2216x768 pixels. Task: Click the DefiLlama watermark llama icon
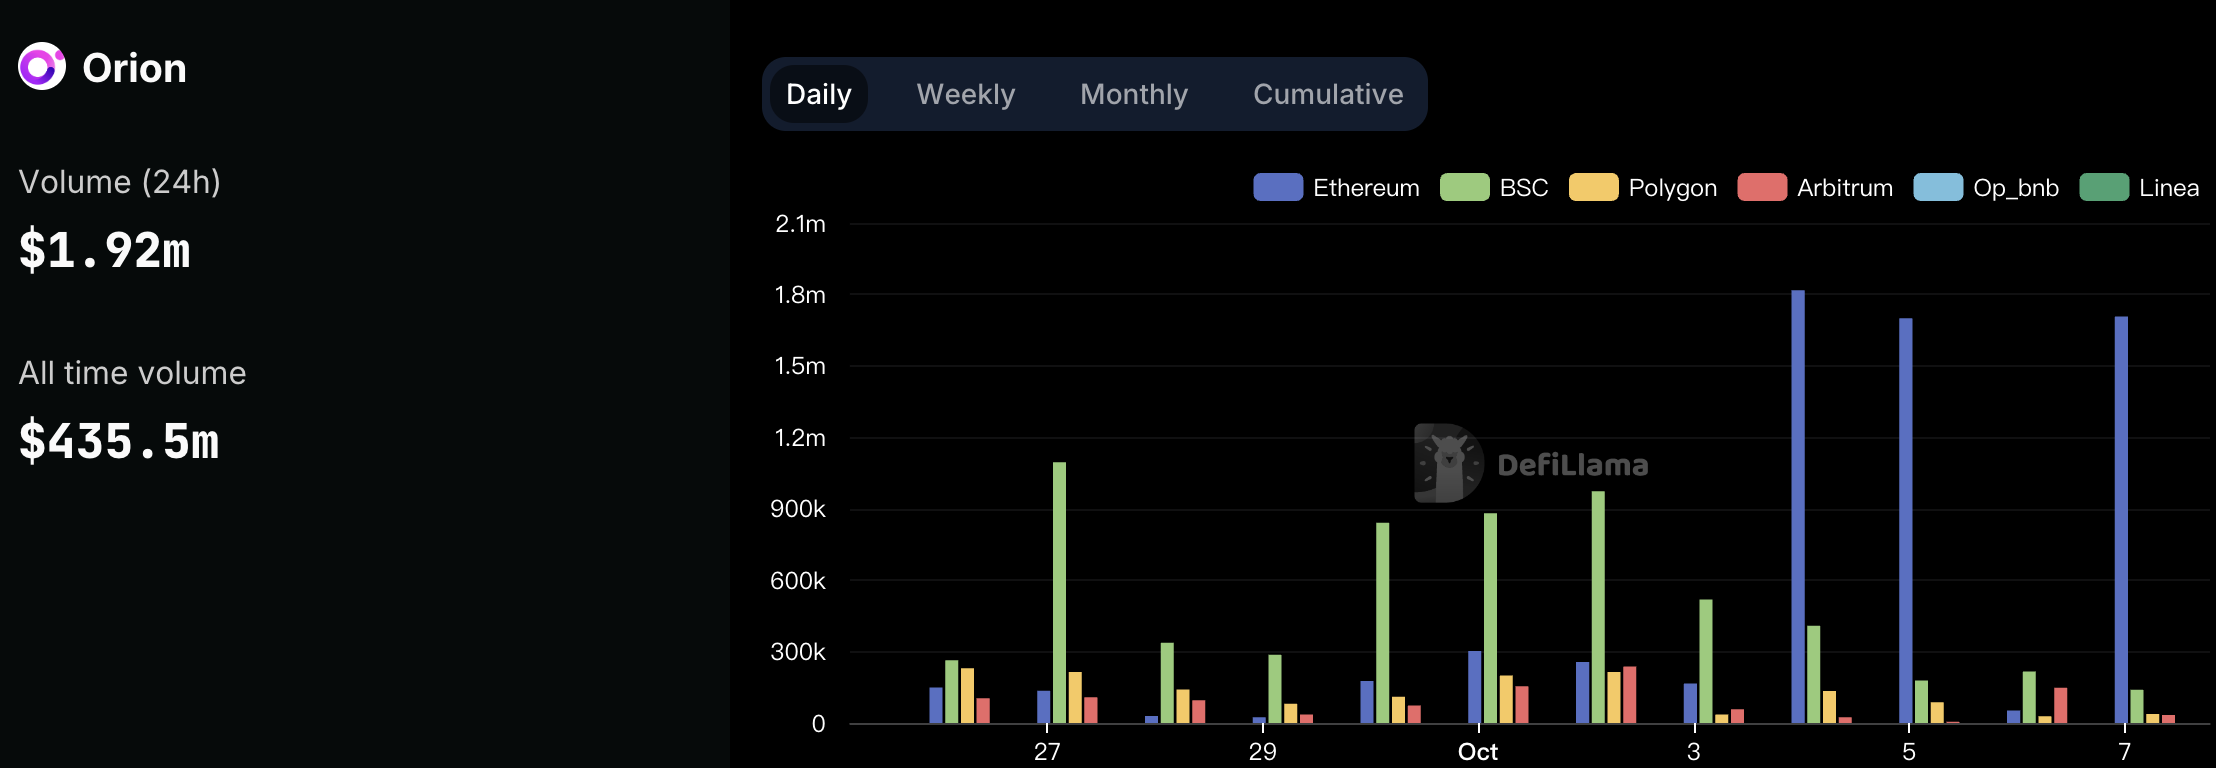(1449, 463)
